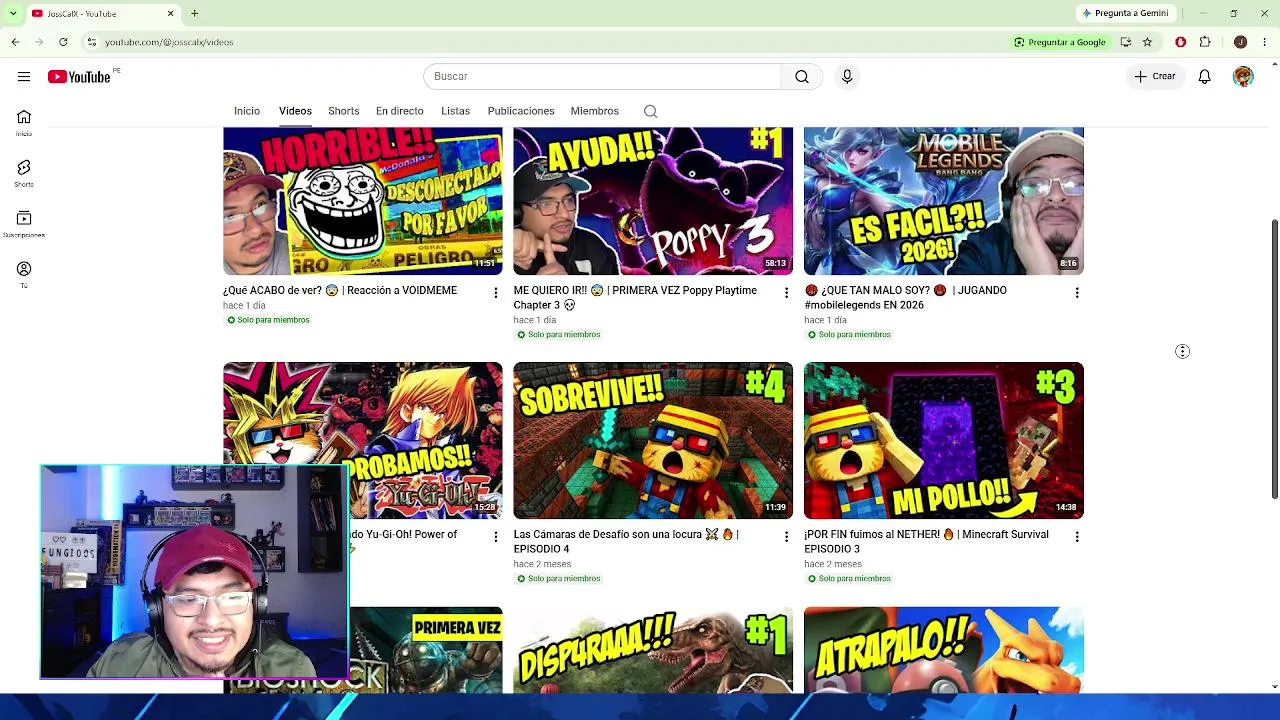Image resolution: width=1280 pixels, height=720 pixels.
Task: Play the MI POLLO!! #3 Minecraft thumbnail
Action: [944, 440]
